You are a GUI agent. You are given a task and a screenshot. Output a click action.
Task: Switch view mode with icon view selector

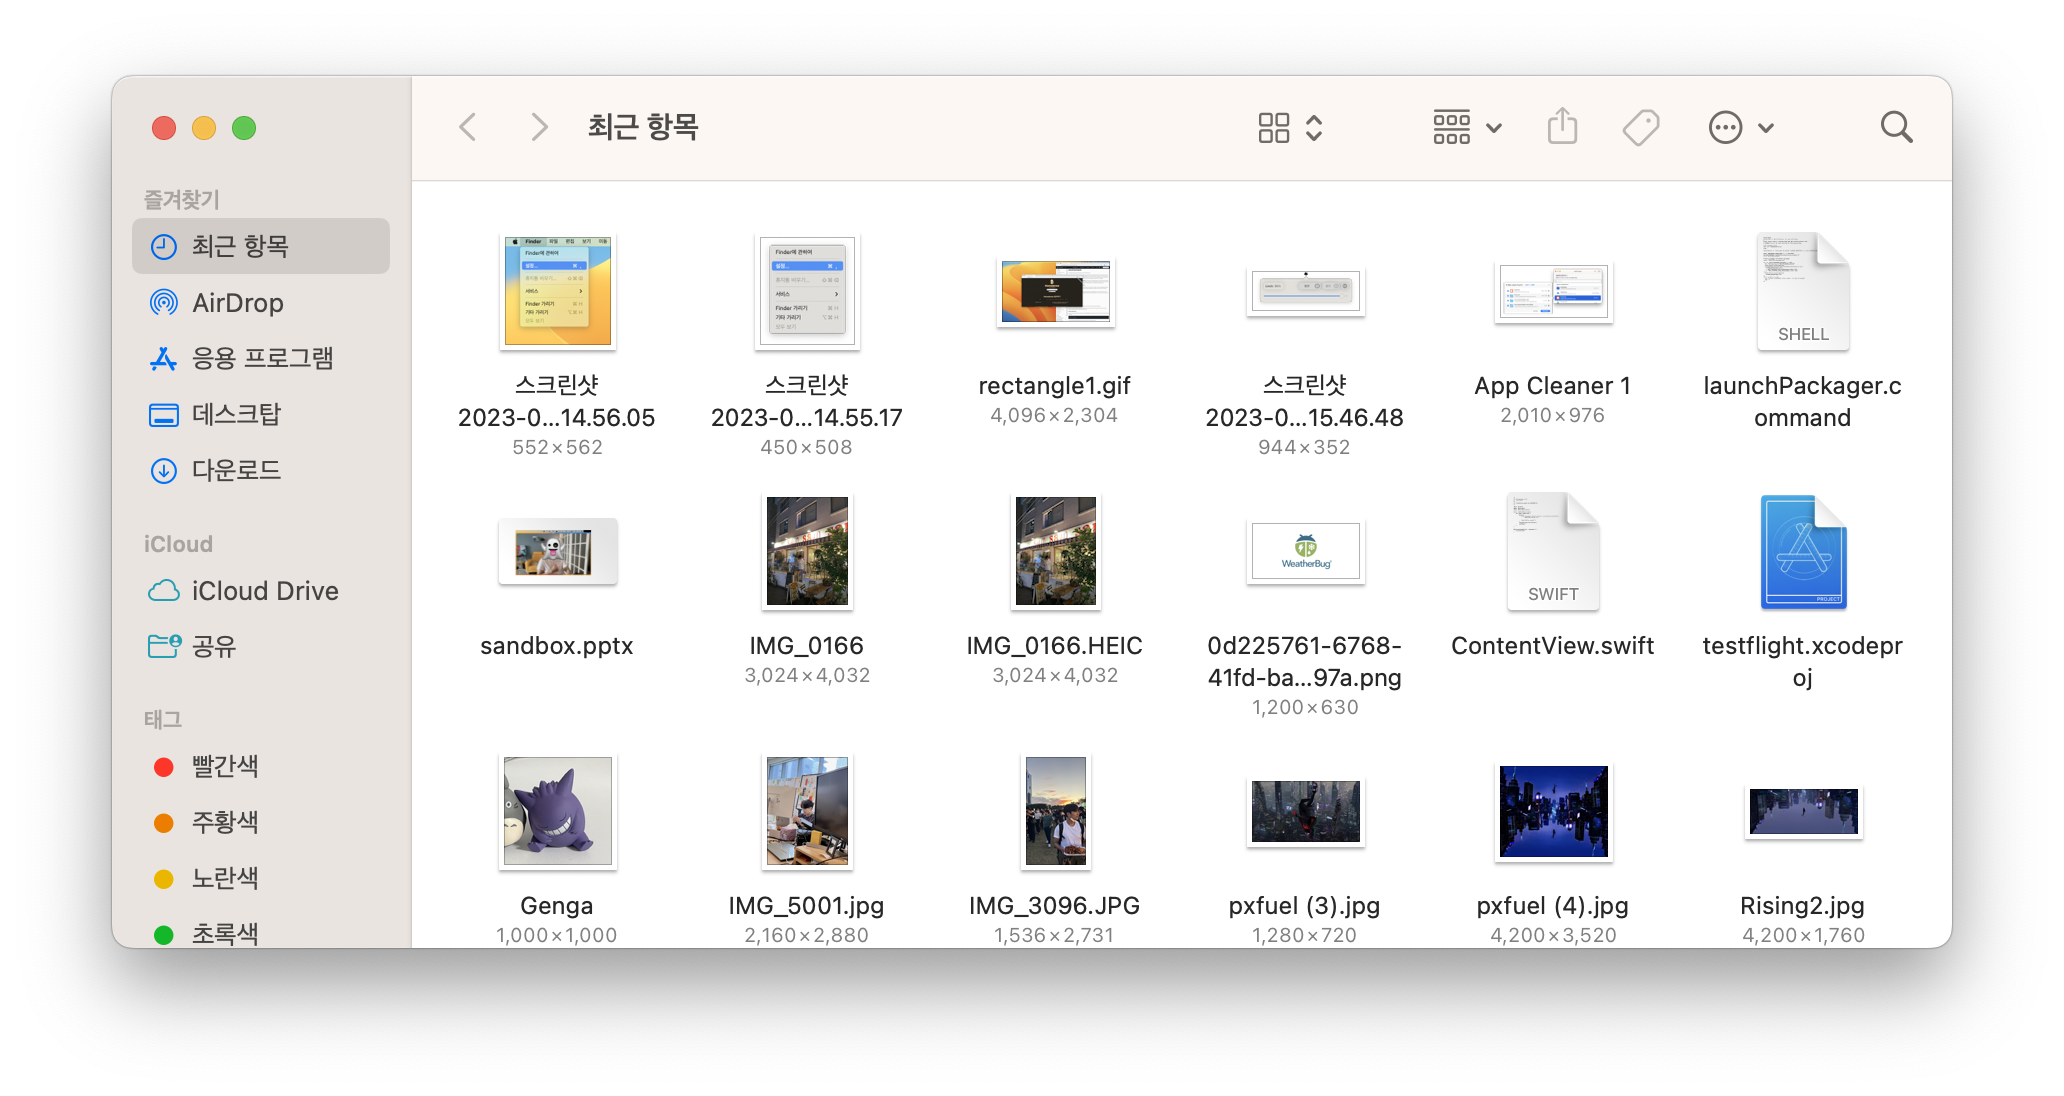(x=1289, y=127)
